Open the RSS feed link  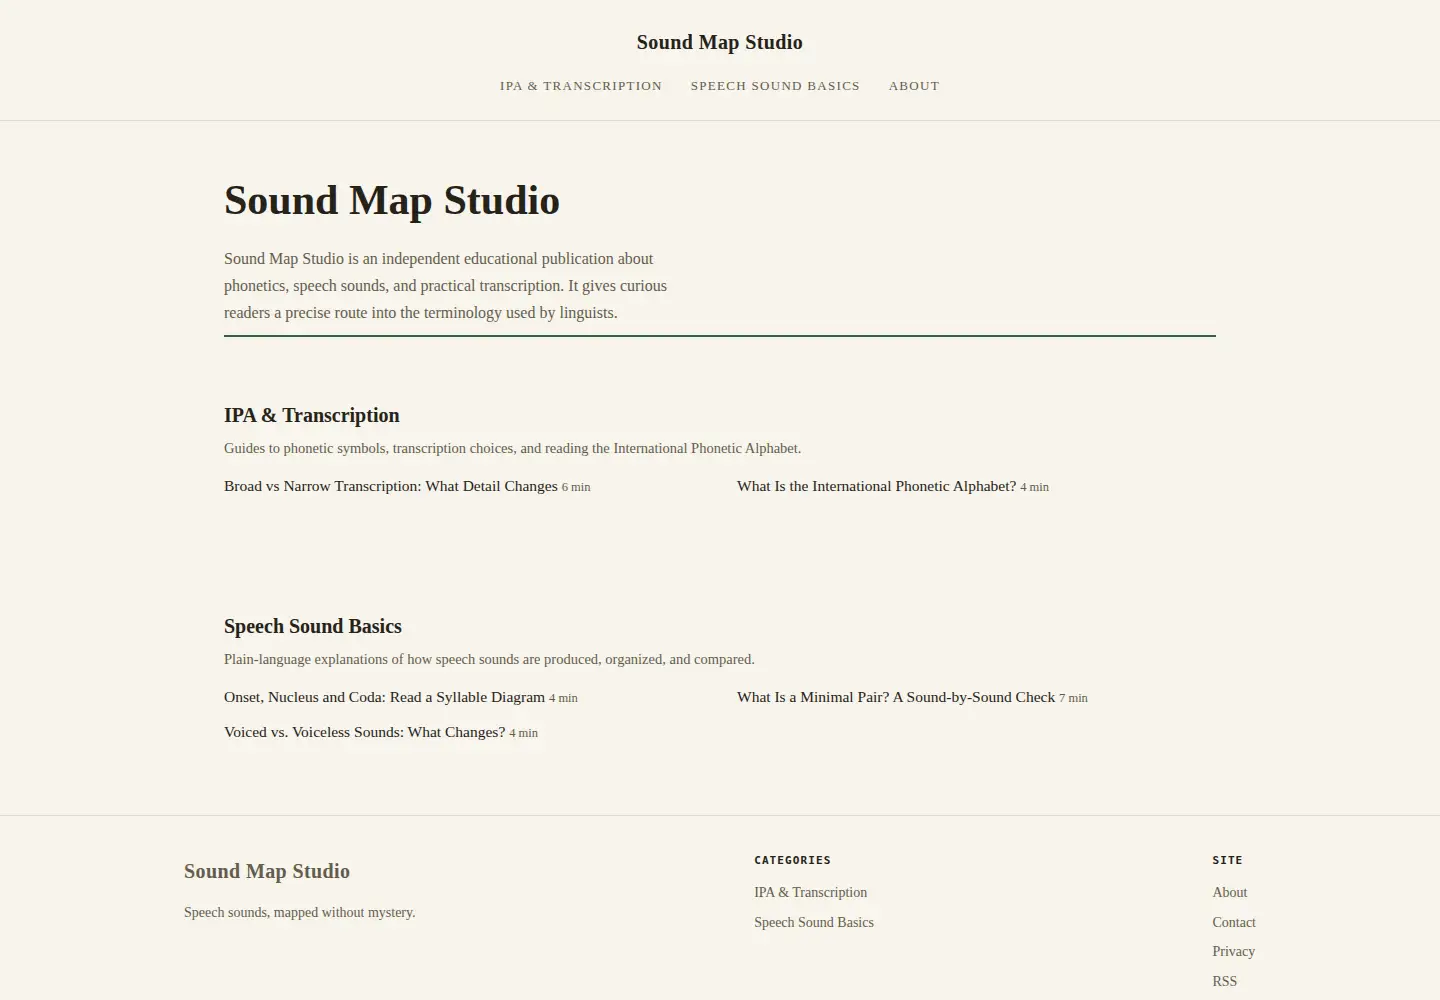click(x=1225, y=981)
